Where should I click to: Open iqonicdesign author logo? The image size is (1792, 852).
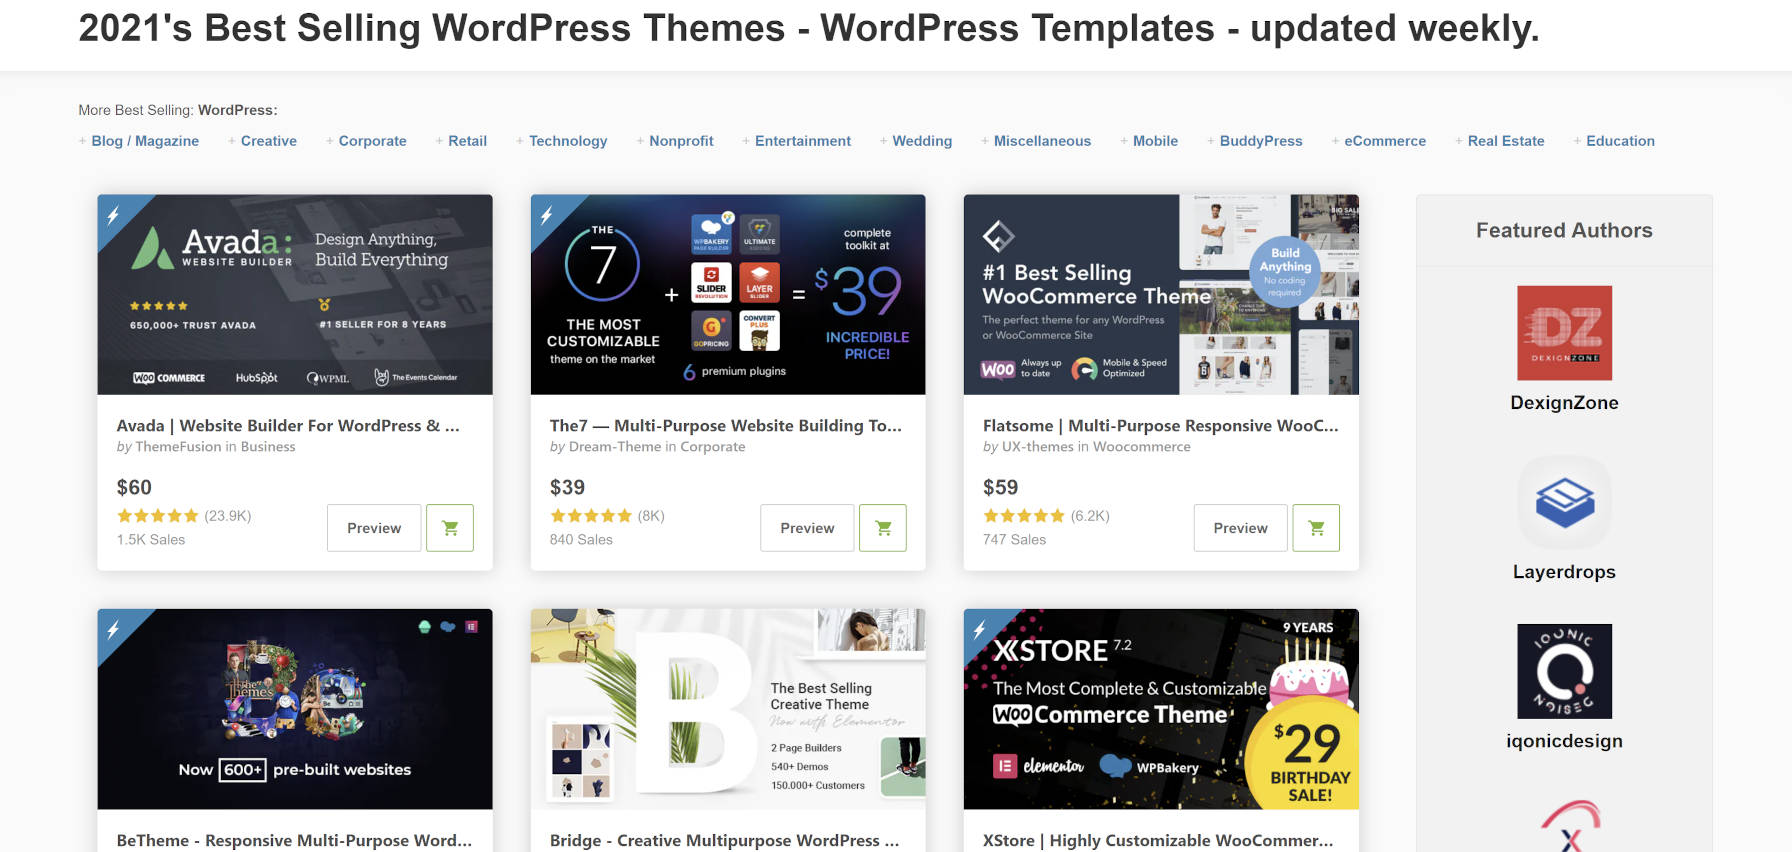pyautogui.click(x=1564, y=671)
